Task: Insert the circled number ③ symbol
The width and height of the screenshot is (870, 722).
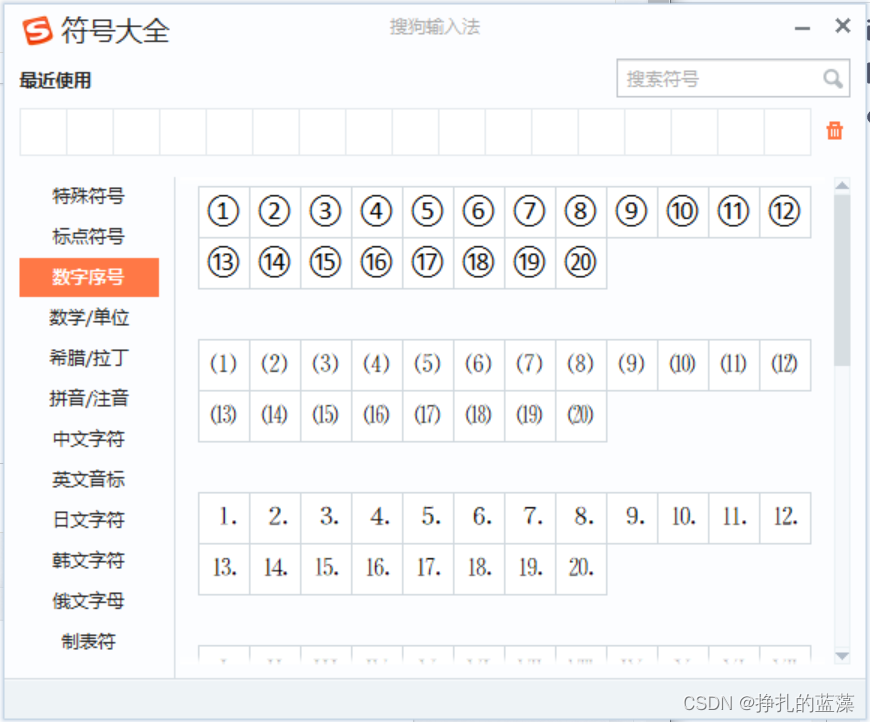Action: [326, 212]
